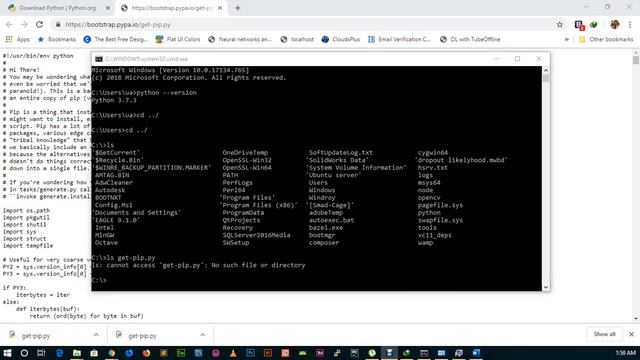Open the Flat UI Colors bookmark

(178, 39)
